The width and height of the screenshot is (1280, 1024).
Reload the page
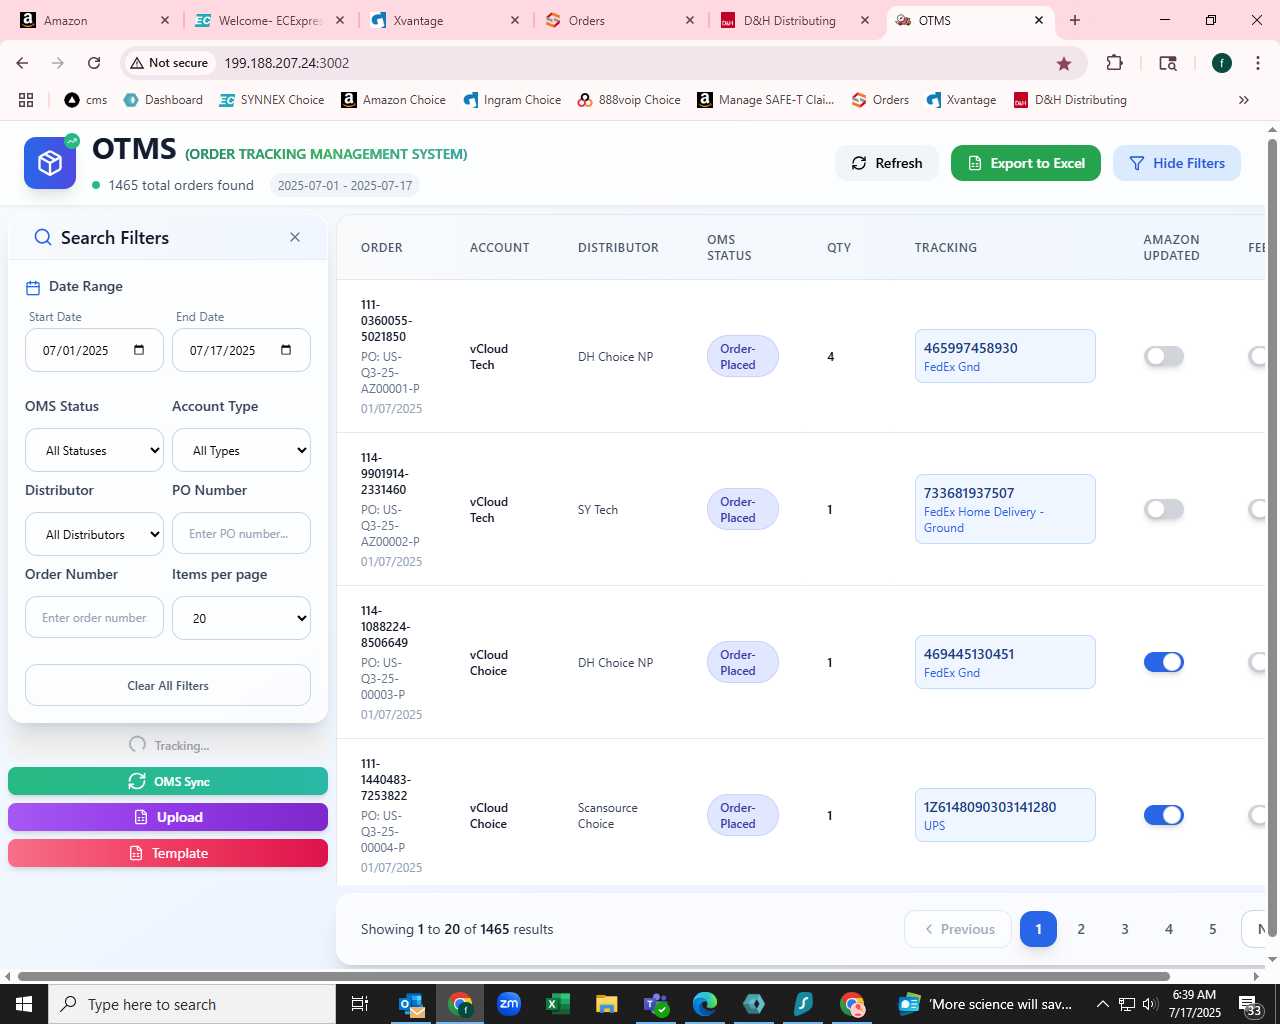pyautogui.click(x=94, y=63)
